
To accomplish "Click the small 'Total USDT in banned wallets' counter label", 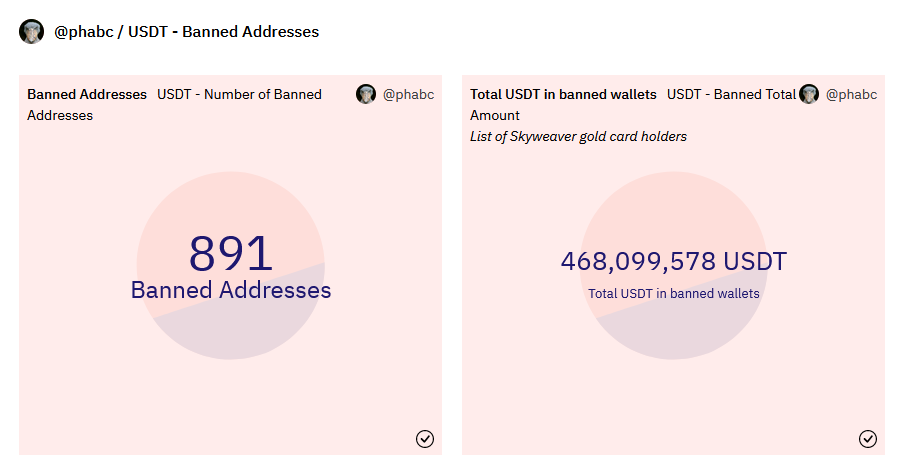I will tap(674, 294).
